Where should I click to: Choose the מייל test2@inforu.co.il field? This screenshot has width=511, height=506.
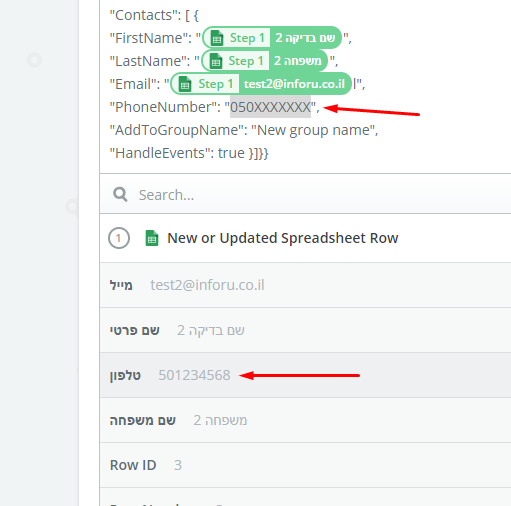pyautogui.click(x=305, y=285)
